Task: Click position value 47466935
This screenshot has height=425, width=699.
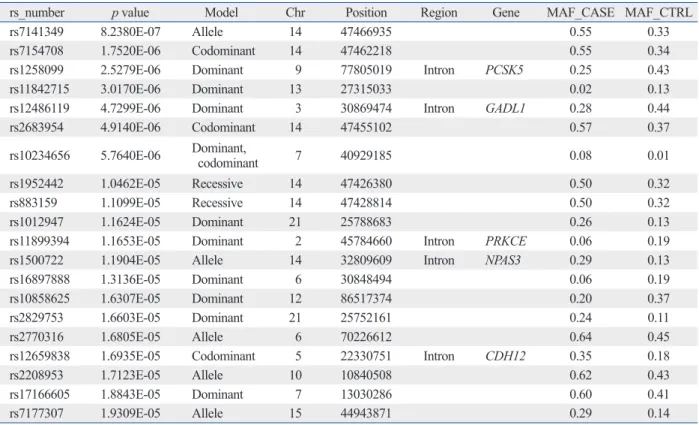Action: [366, 32]
